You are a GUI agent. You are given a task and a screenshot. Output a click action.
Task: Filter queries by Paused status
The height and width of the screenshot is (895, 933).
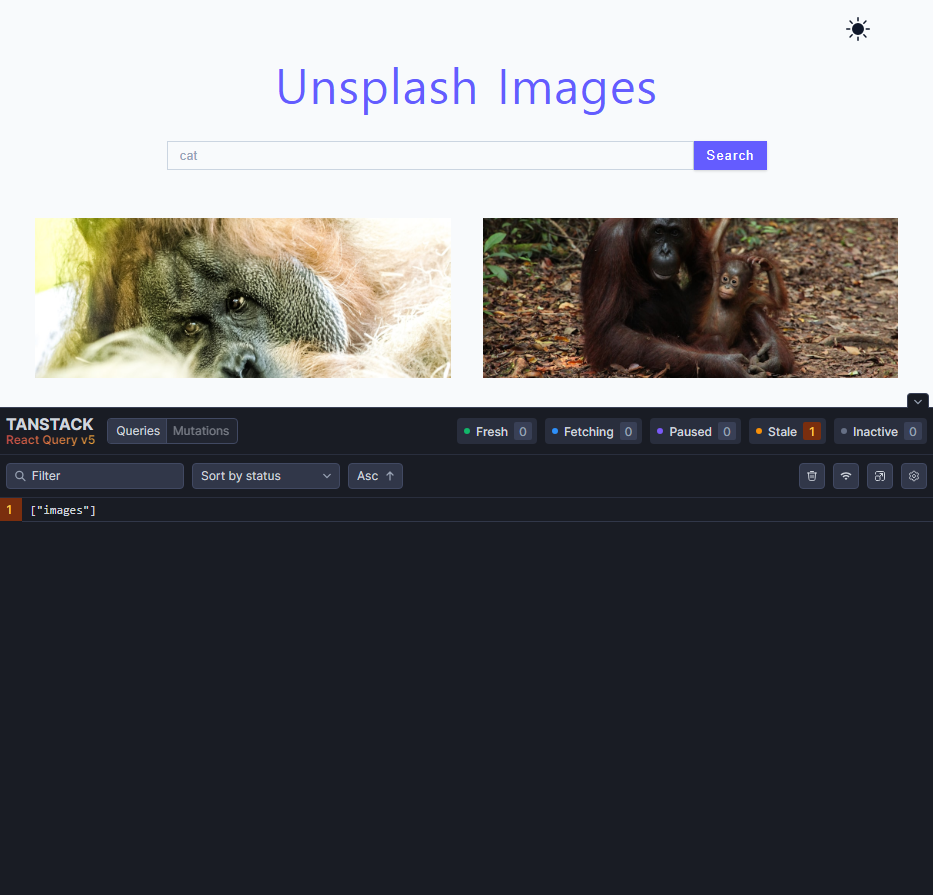tap(695, 431)
